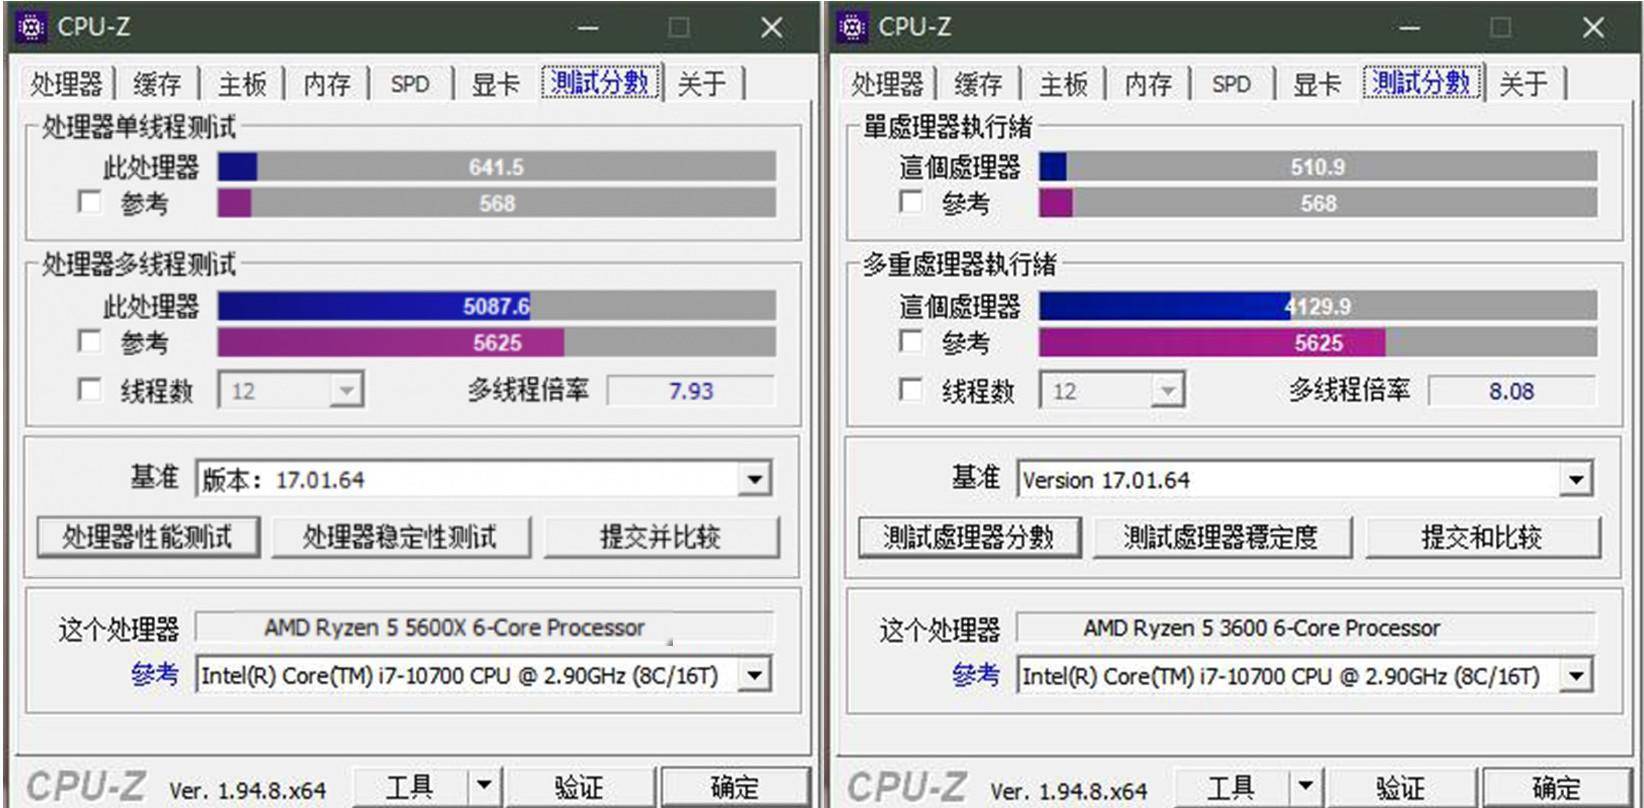Click 測試處理器穩定度 button

1222,537
